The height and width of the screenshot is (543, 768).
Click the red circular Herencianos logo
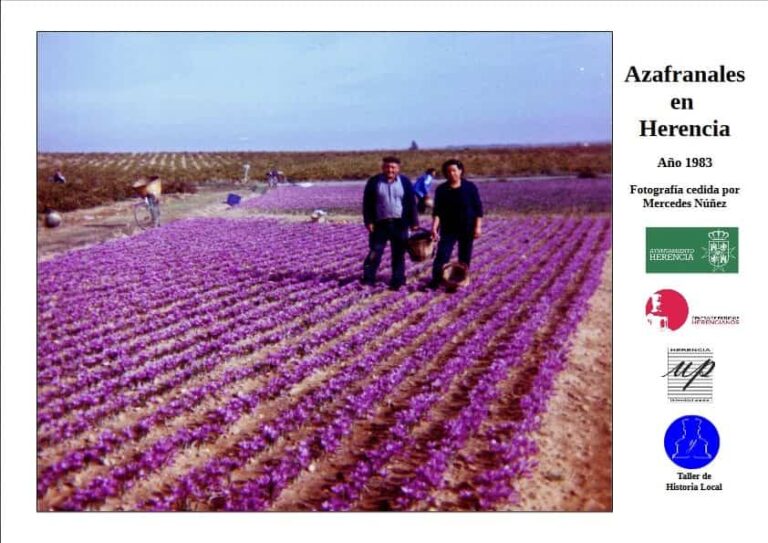667,310
